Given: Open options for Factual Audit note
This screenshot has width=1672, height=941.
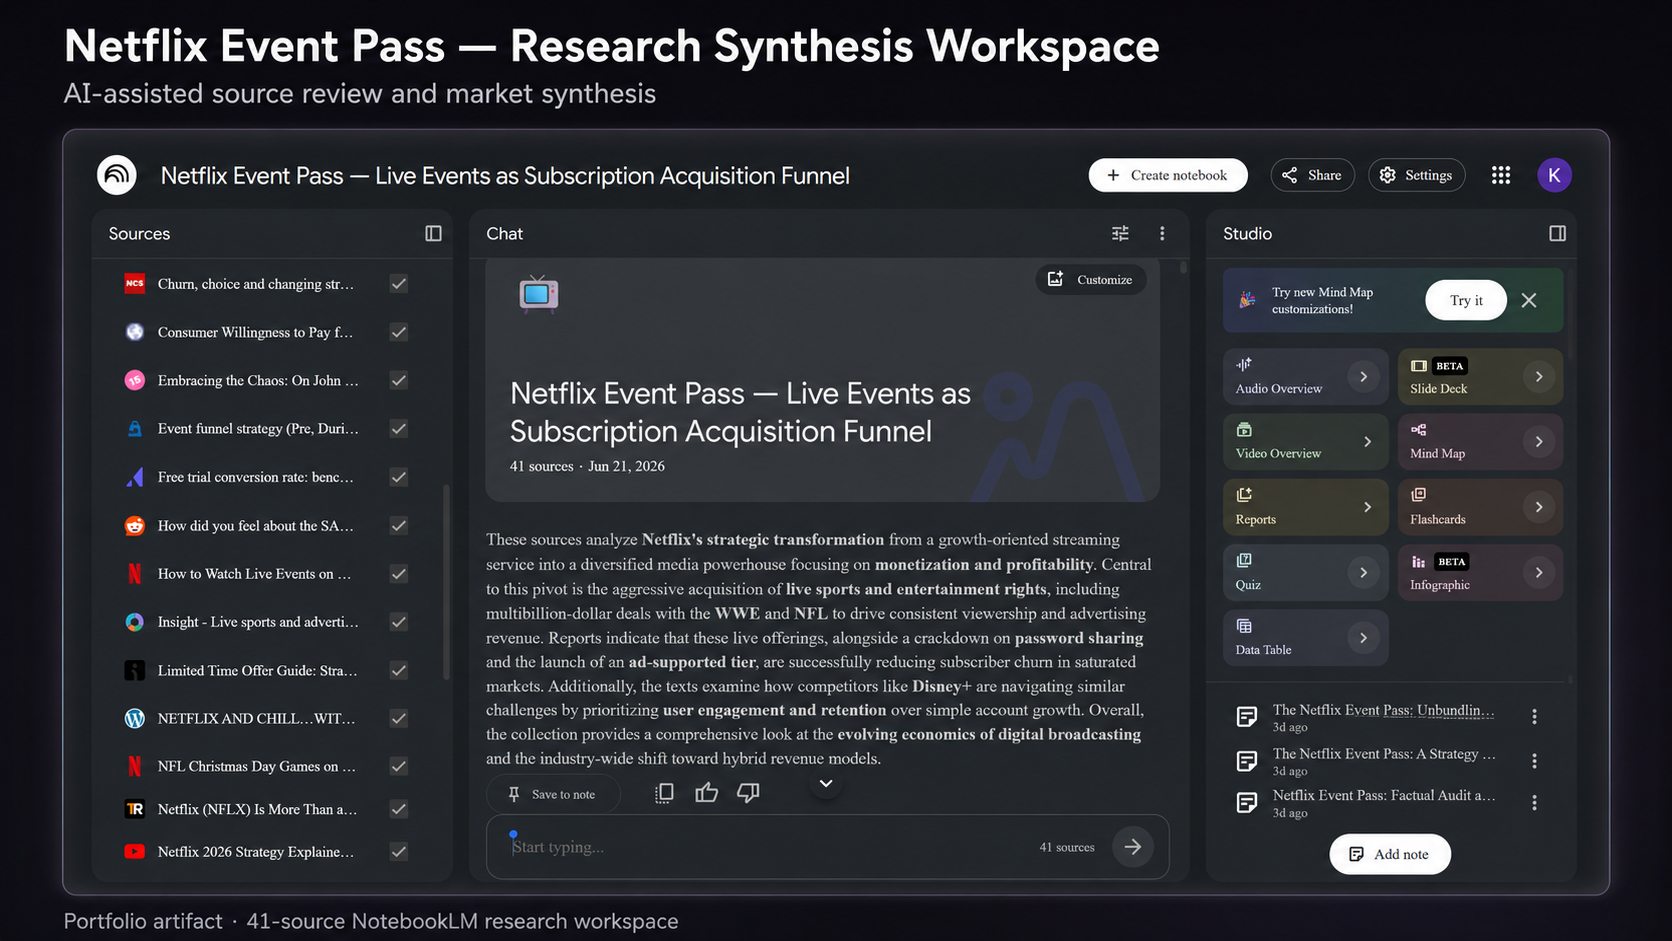Looking at the screenshot, I should [x=1534, y=803].
